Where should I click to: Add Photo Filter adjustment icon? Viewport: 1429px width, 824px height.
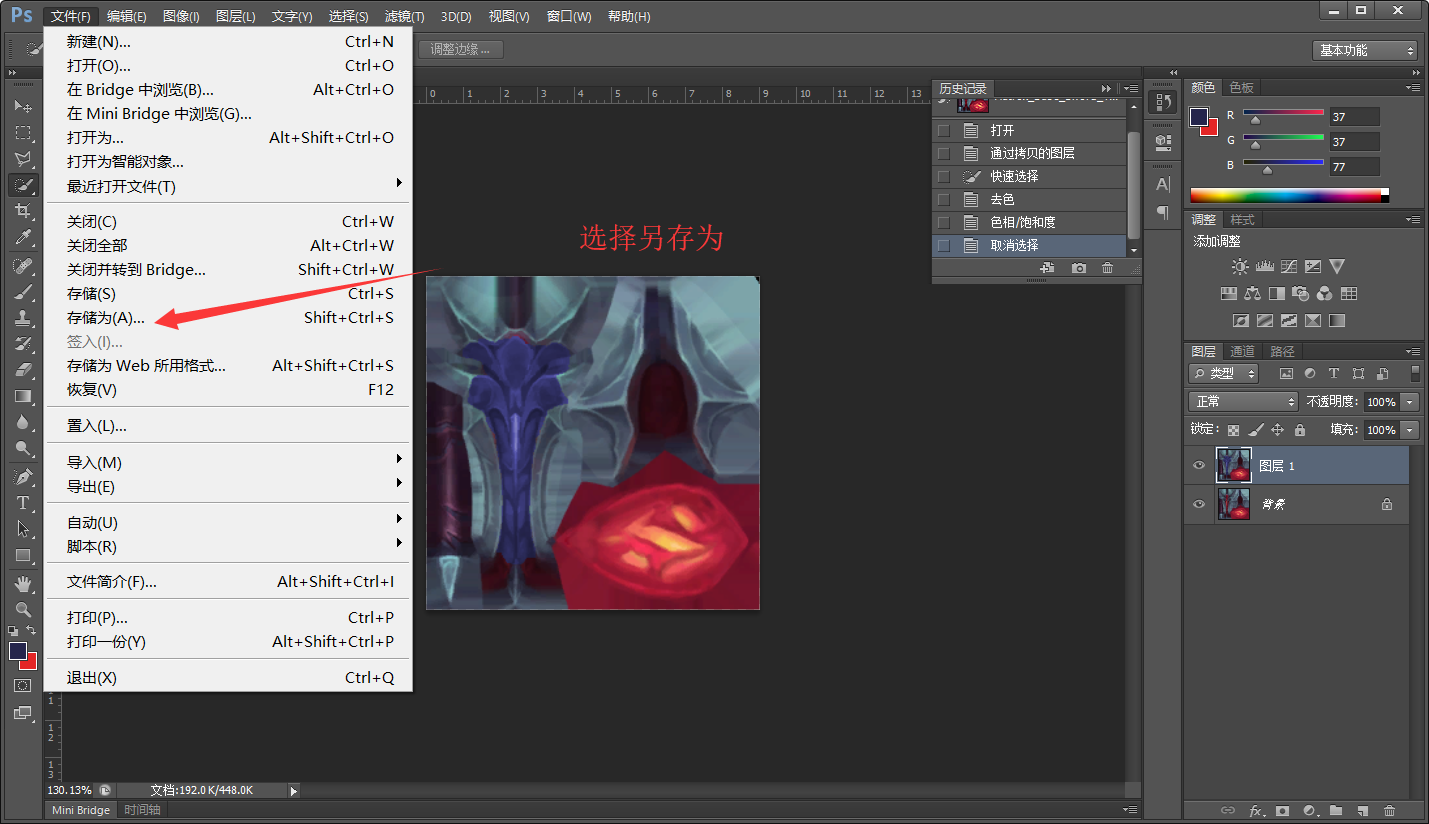[1301, 294]
